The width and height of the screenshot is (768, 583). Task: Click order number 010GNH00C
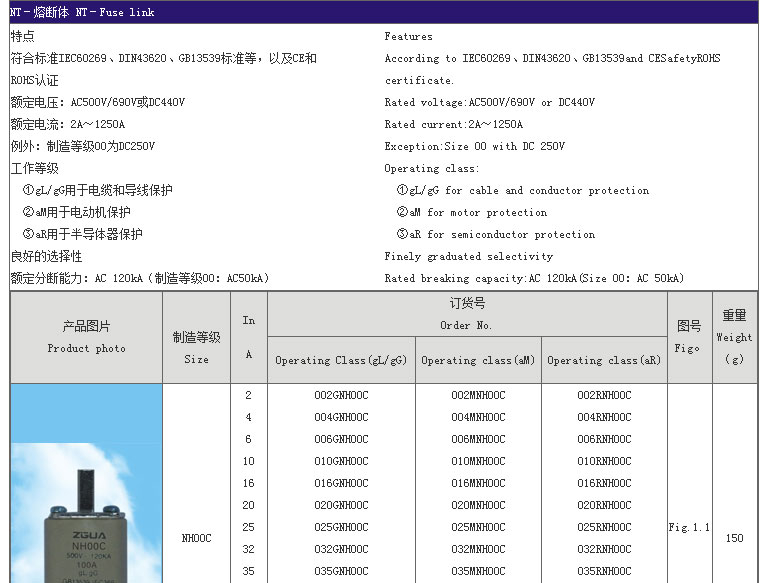click(x=341, y=462)
